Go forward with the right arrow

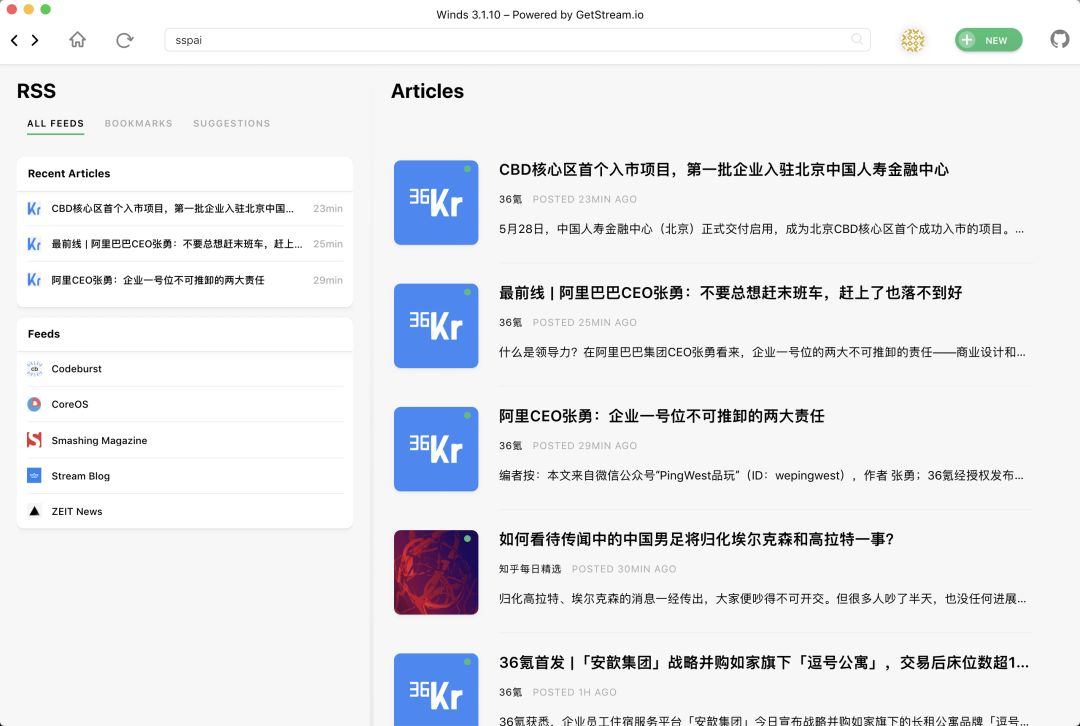pos(35,40)
